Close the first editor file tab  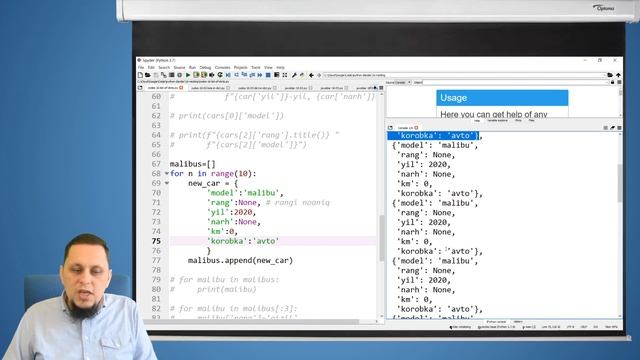click(x=181, y=88)
